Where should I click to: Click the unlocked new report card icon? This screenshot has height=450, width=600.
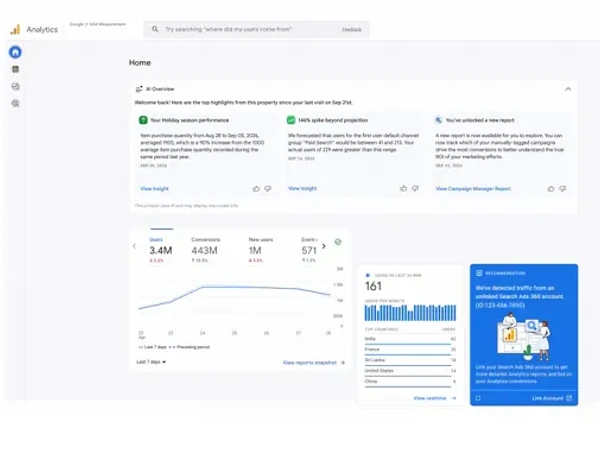pyautogui.click(x=438, y=120)
